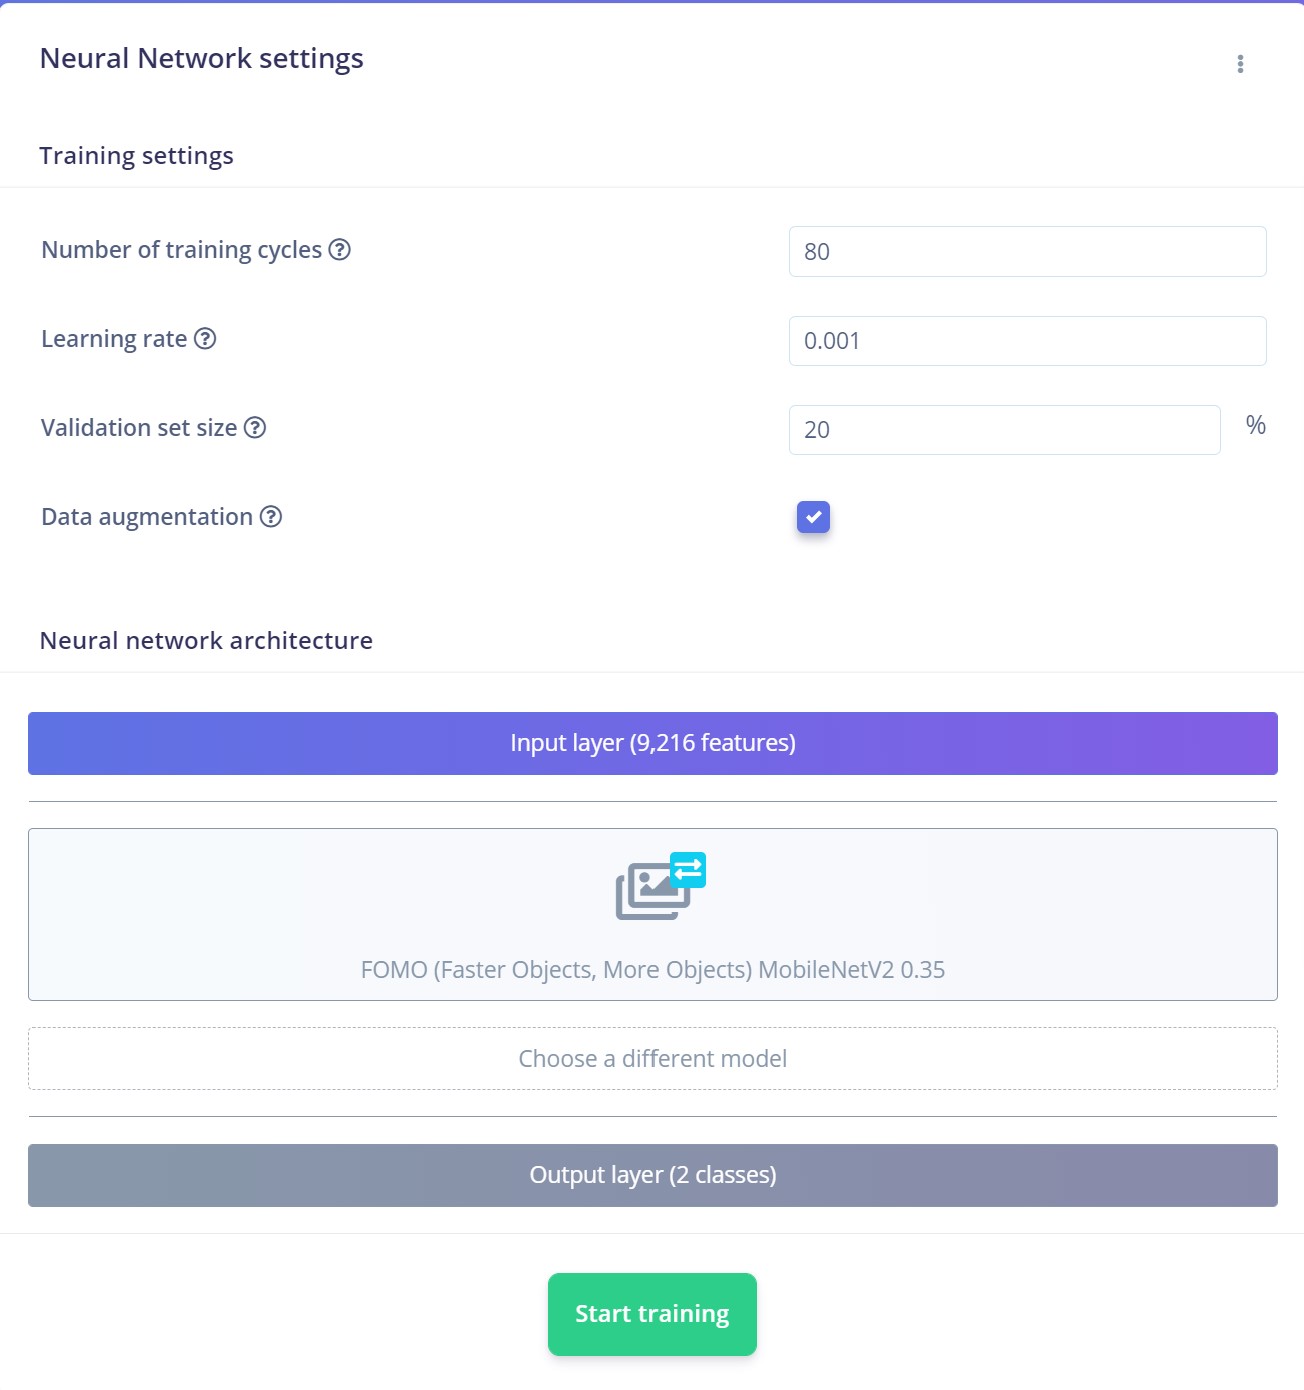The image size is (1304, 1390).
Task: Click the Neural network architecture heading
Action: pos(206,641)
